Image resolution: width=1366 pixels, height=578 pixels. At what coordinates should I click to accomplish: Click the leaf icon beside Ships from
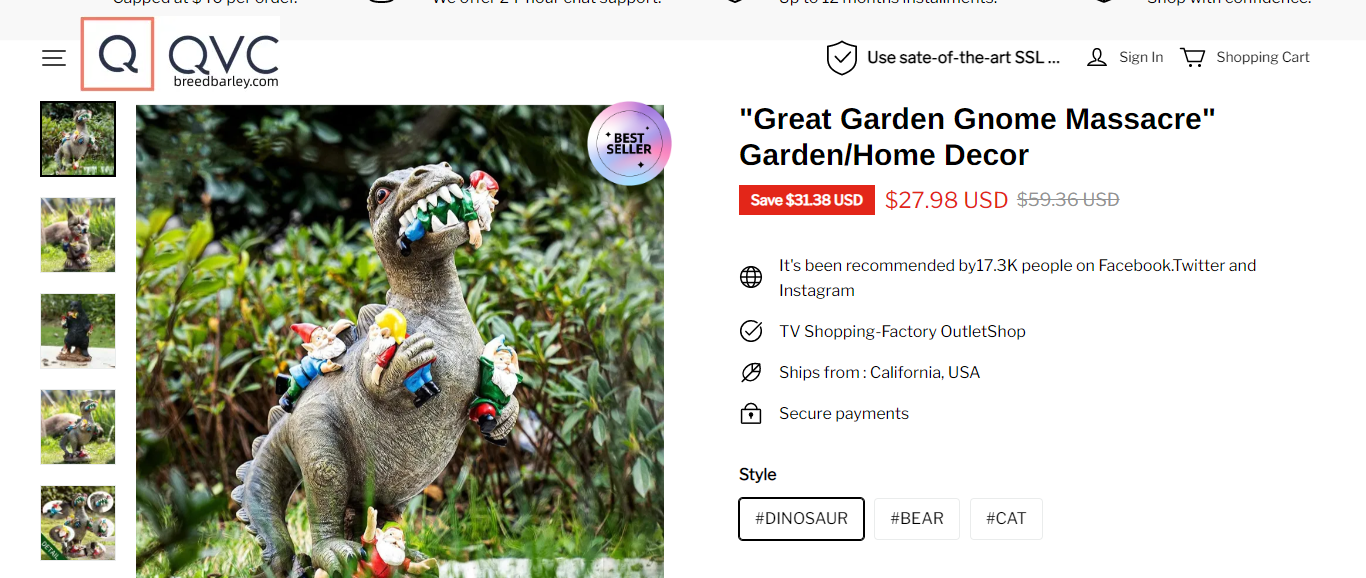tap(751, 372)
